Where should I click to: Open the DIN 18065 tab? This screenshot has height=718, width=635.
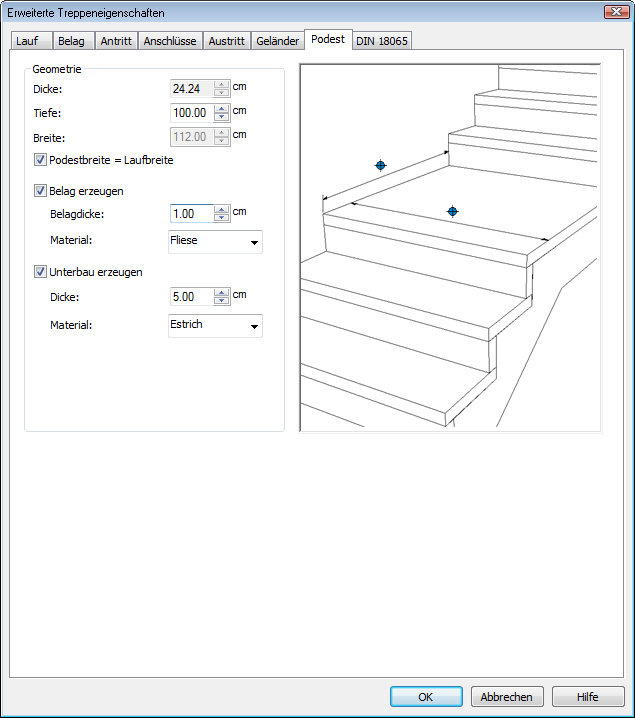click(382, 41)
